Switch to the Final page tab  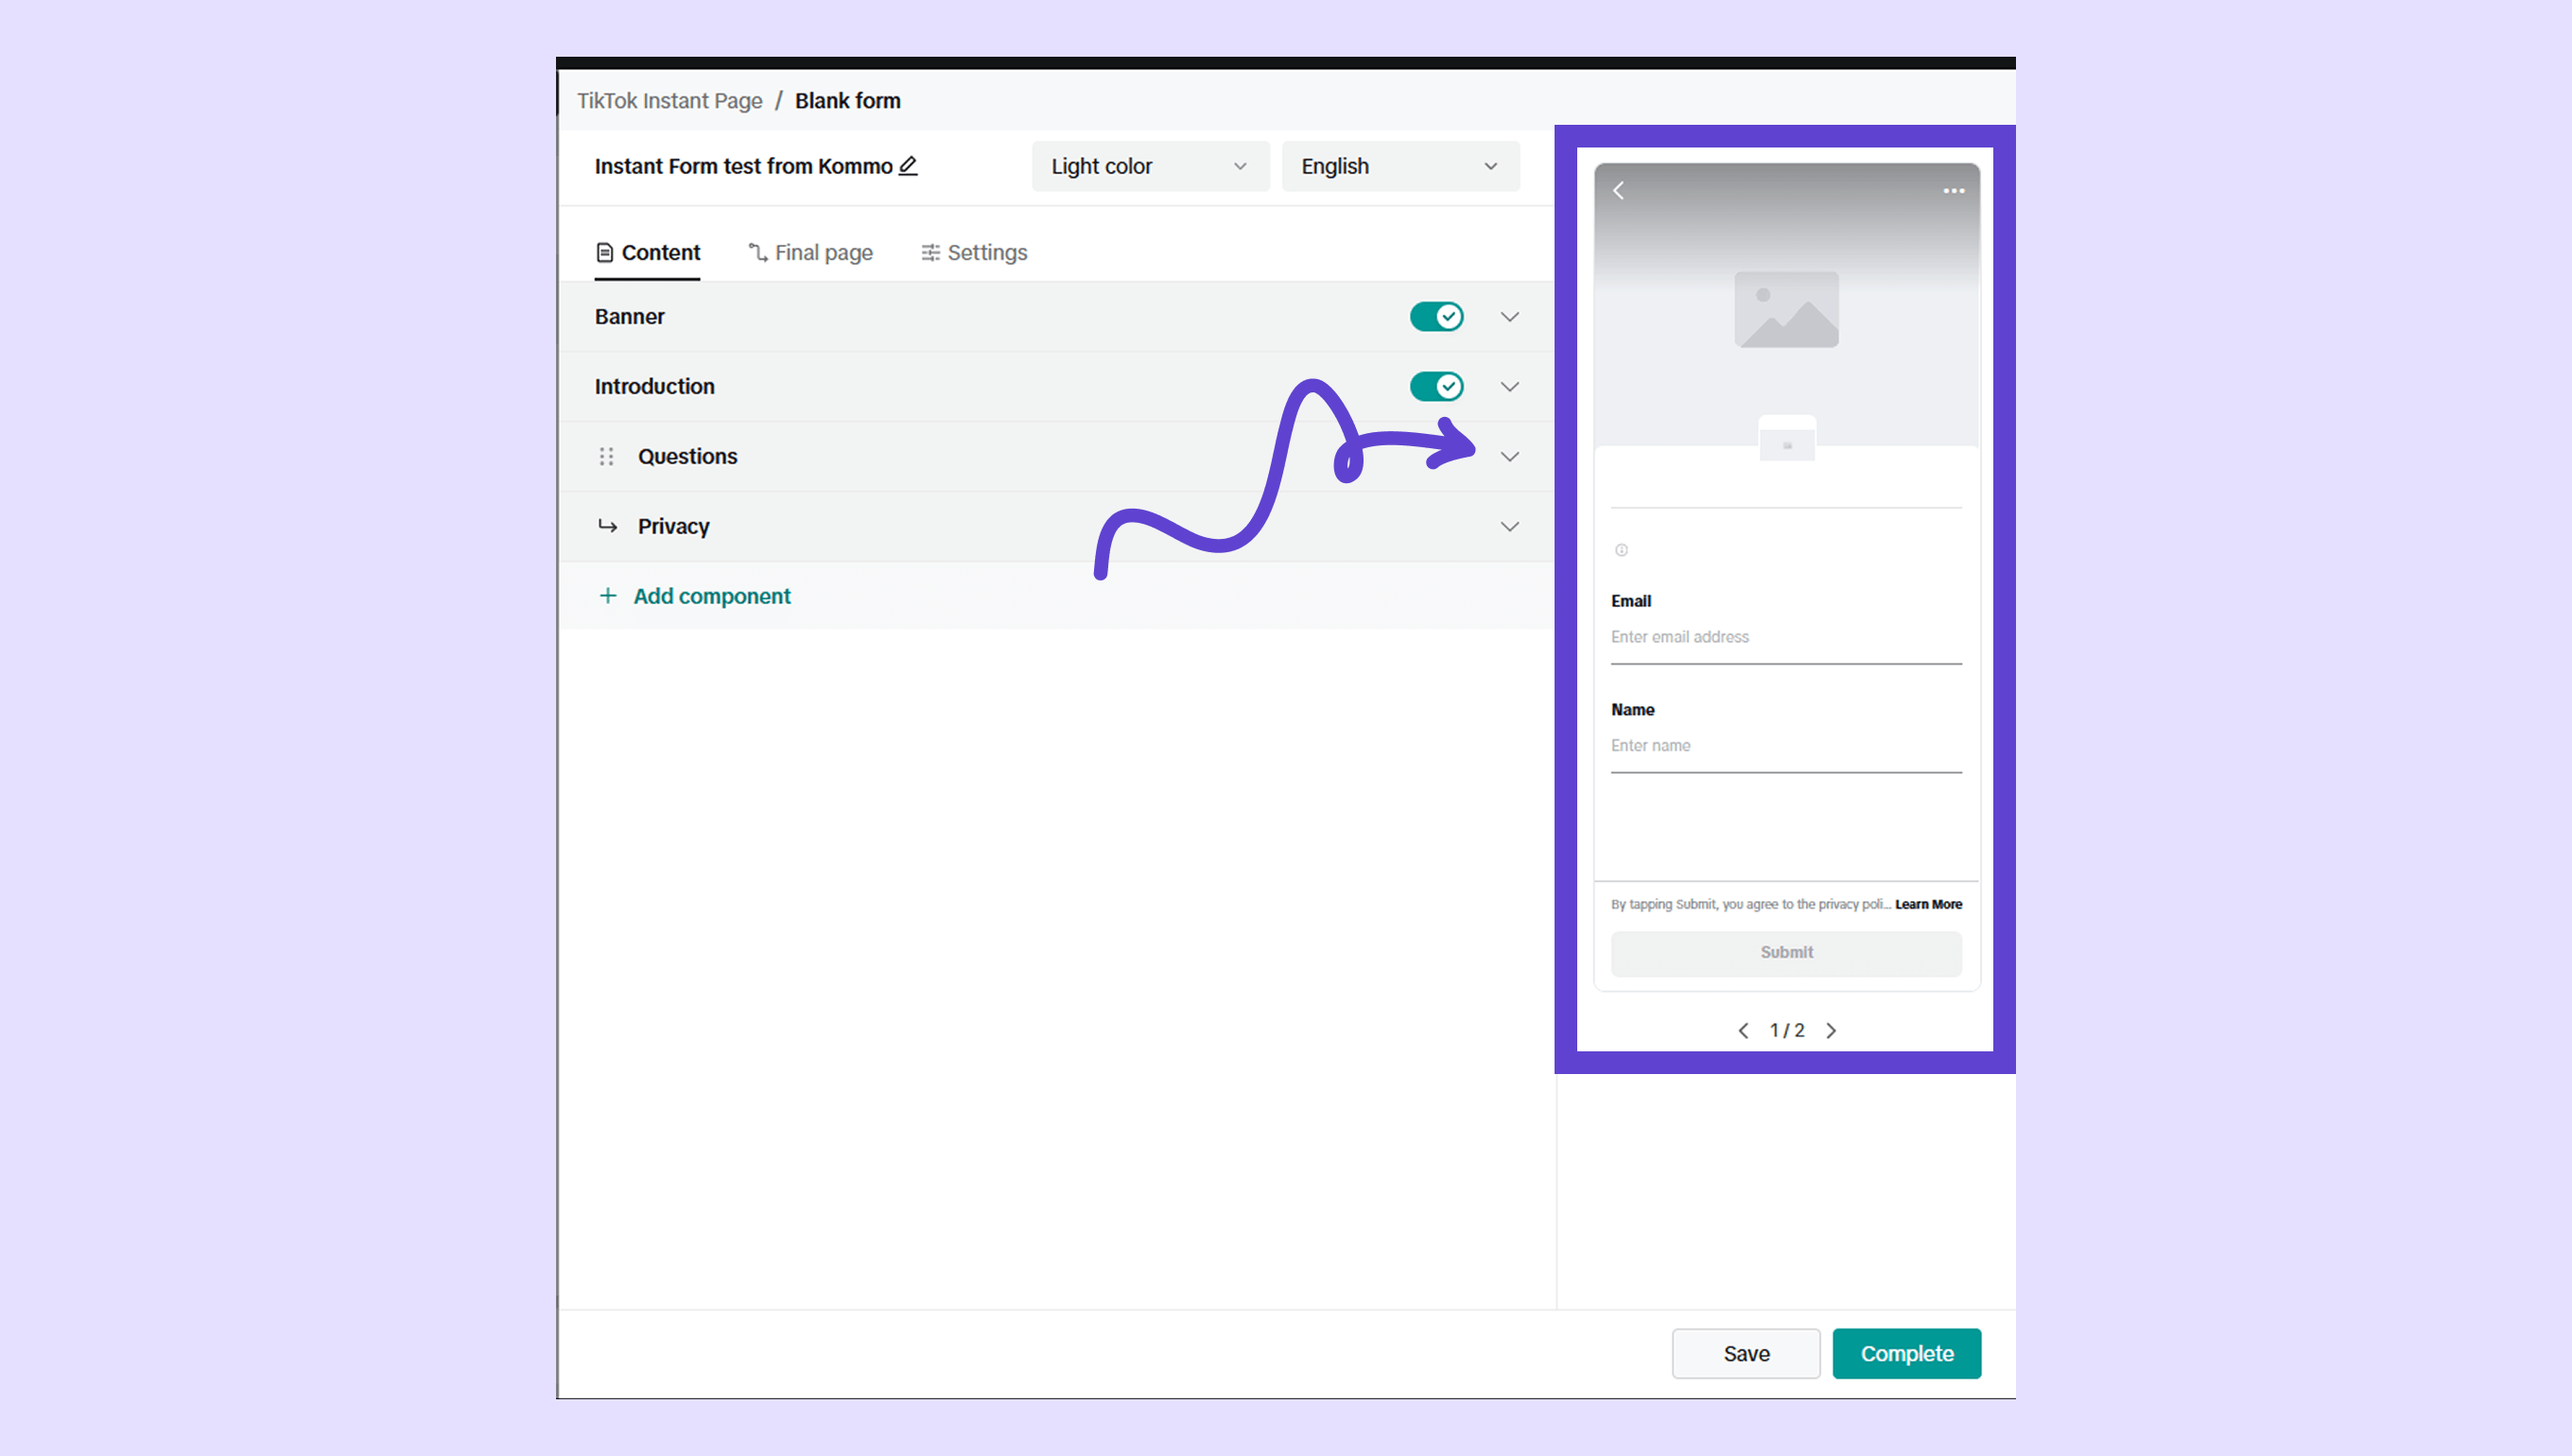[x=810, y=253]
